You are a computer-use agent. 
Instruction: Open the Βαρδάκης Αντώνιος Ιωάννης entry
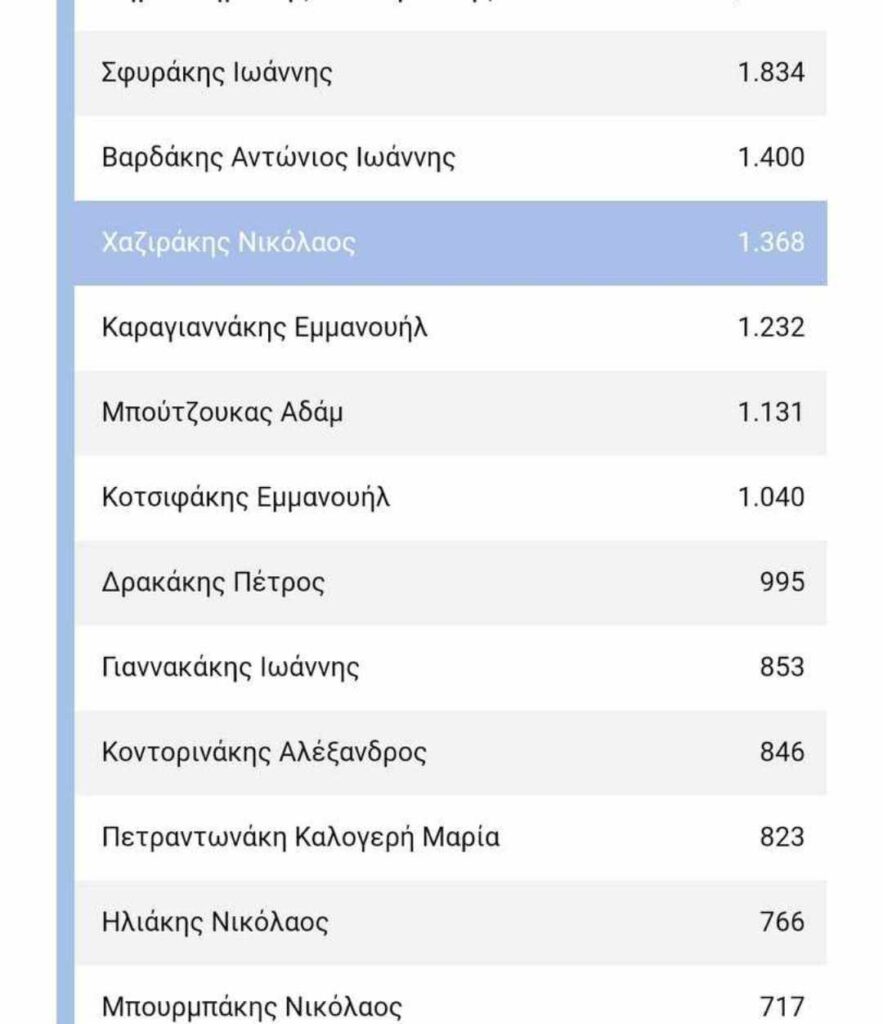[x=278, y=158]
